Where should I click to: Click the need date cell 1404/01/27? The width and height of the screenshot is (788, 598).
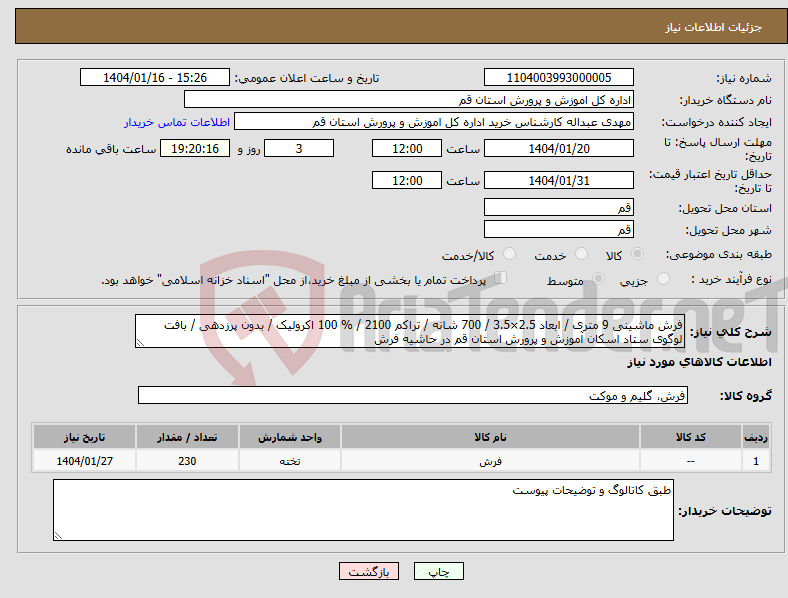coord(84,460)
